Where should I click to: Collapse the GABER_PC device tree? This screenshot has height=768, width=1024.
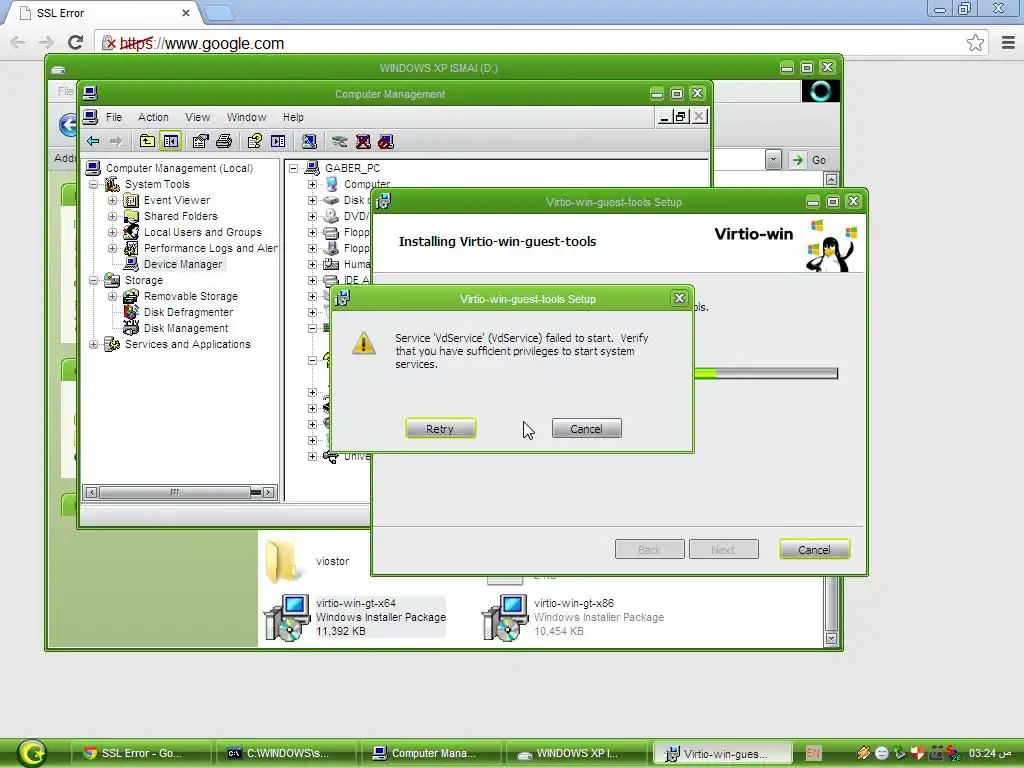click(x=294, y=168)
